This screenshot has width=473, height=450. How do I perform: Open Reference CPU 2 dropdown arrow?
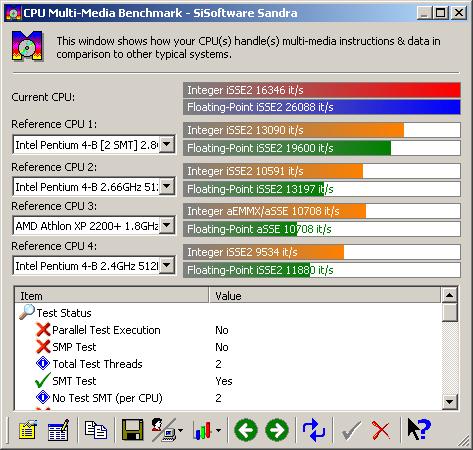click(x=167, y=186)
